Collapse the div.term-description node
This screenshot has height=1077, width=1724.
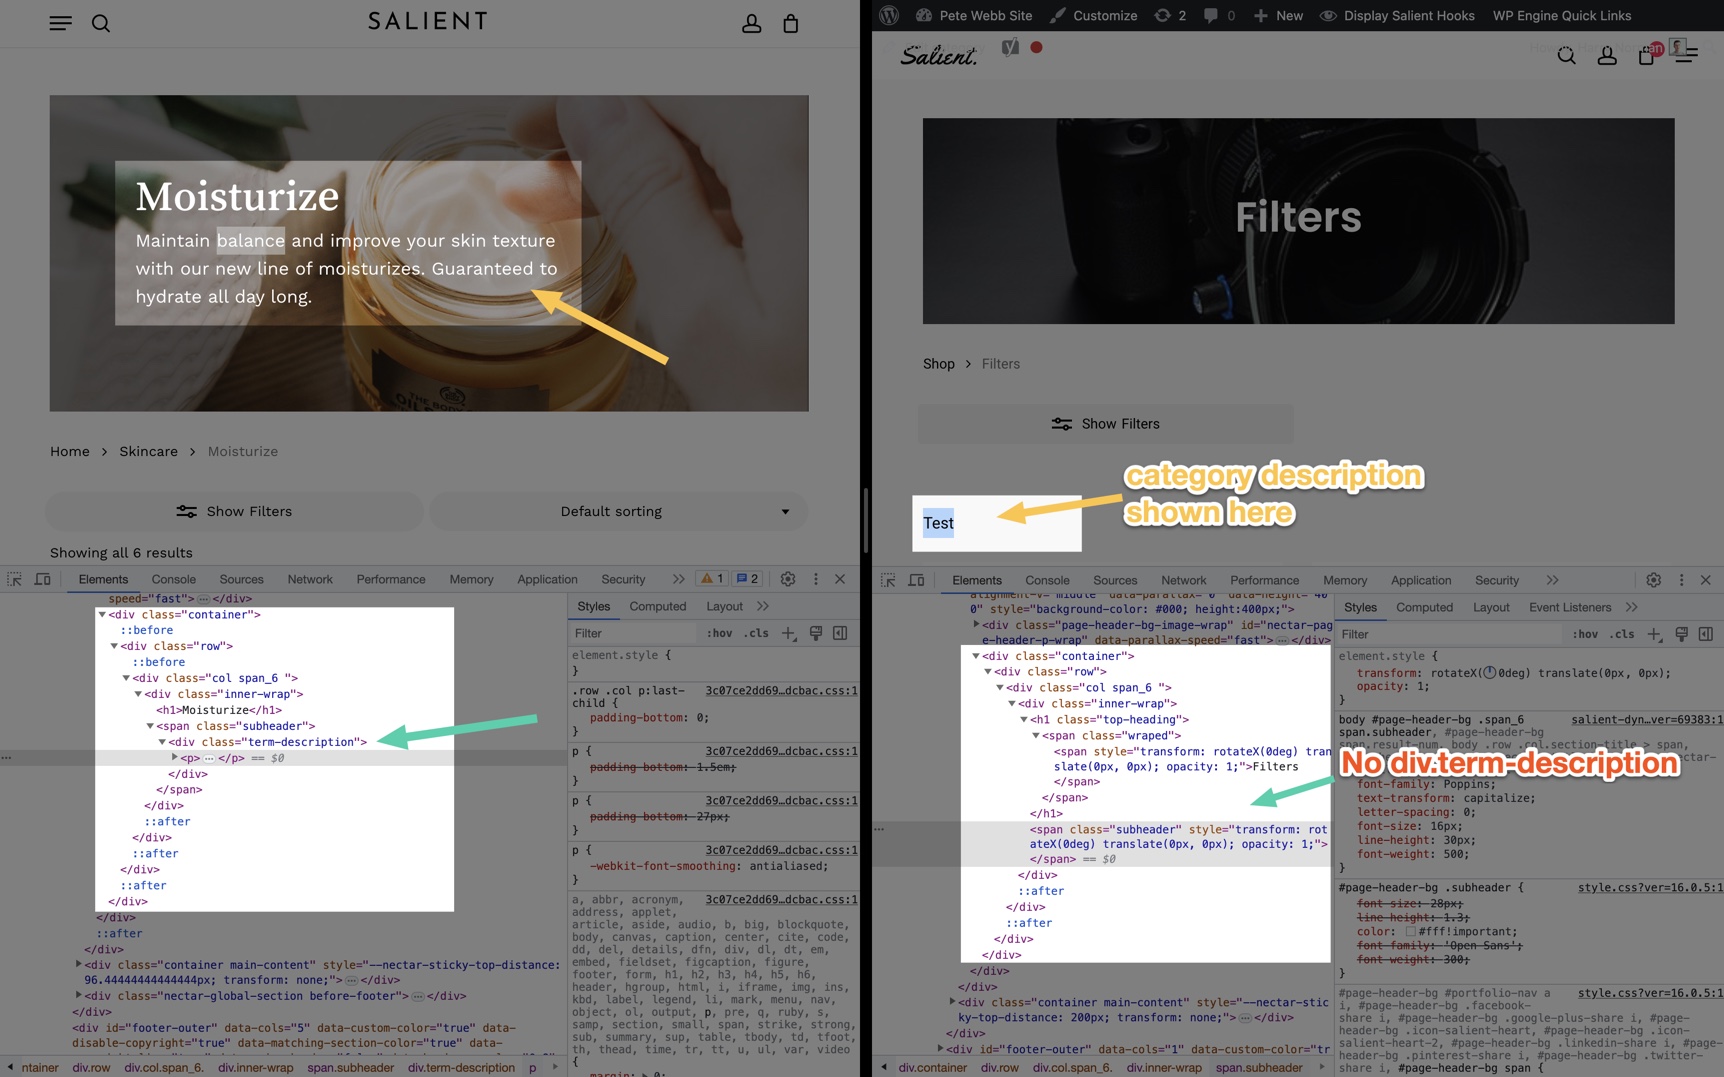click(162, 742)
